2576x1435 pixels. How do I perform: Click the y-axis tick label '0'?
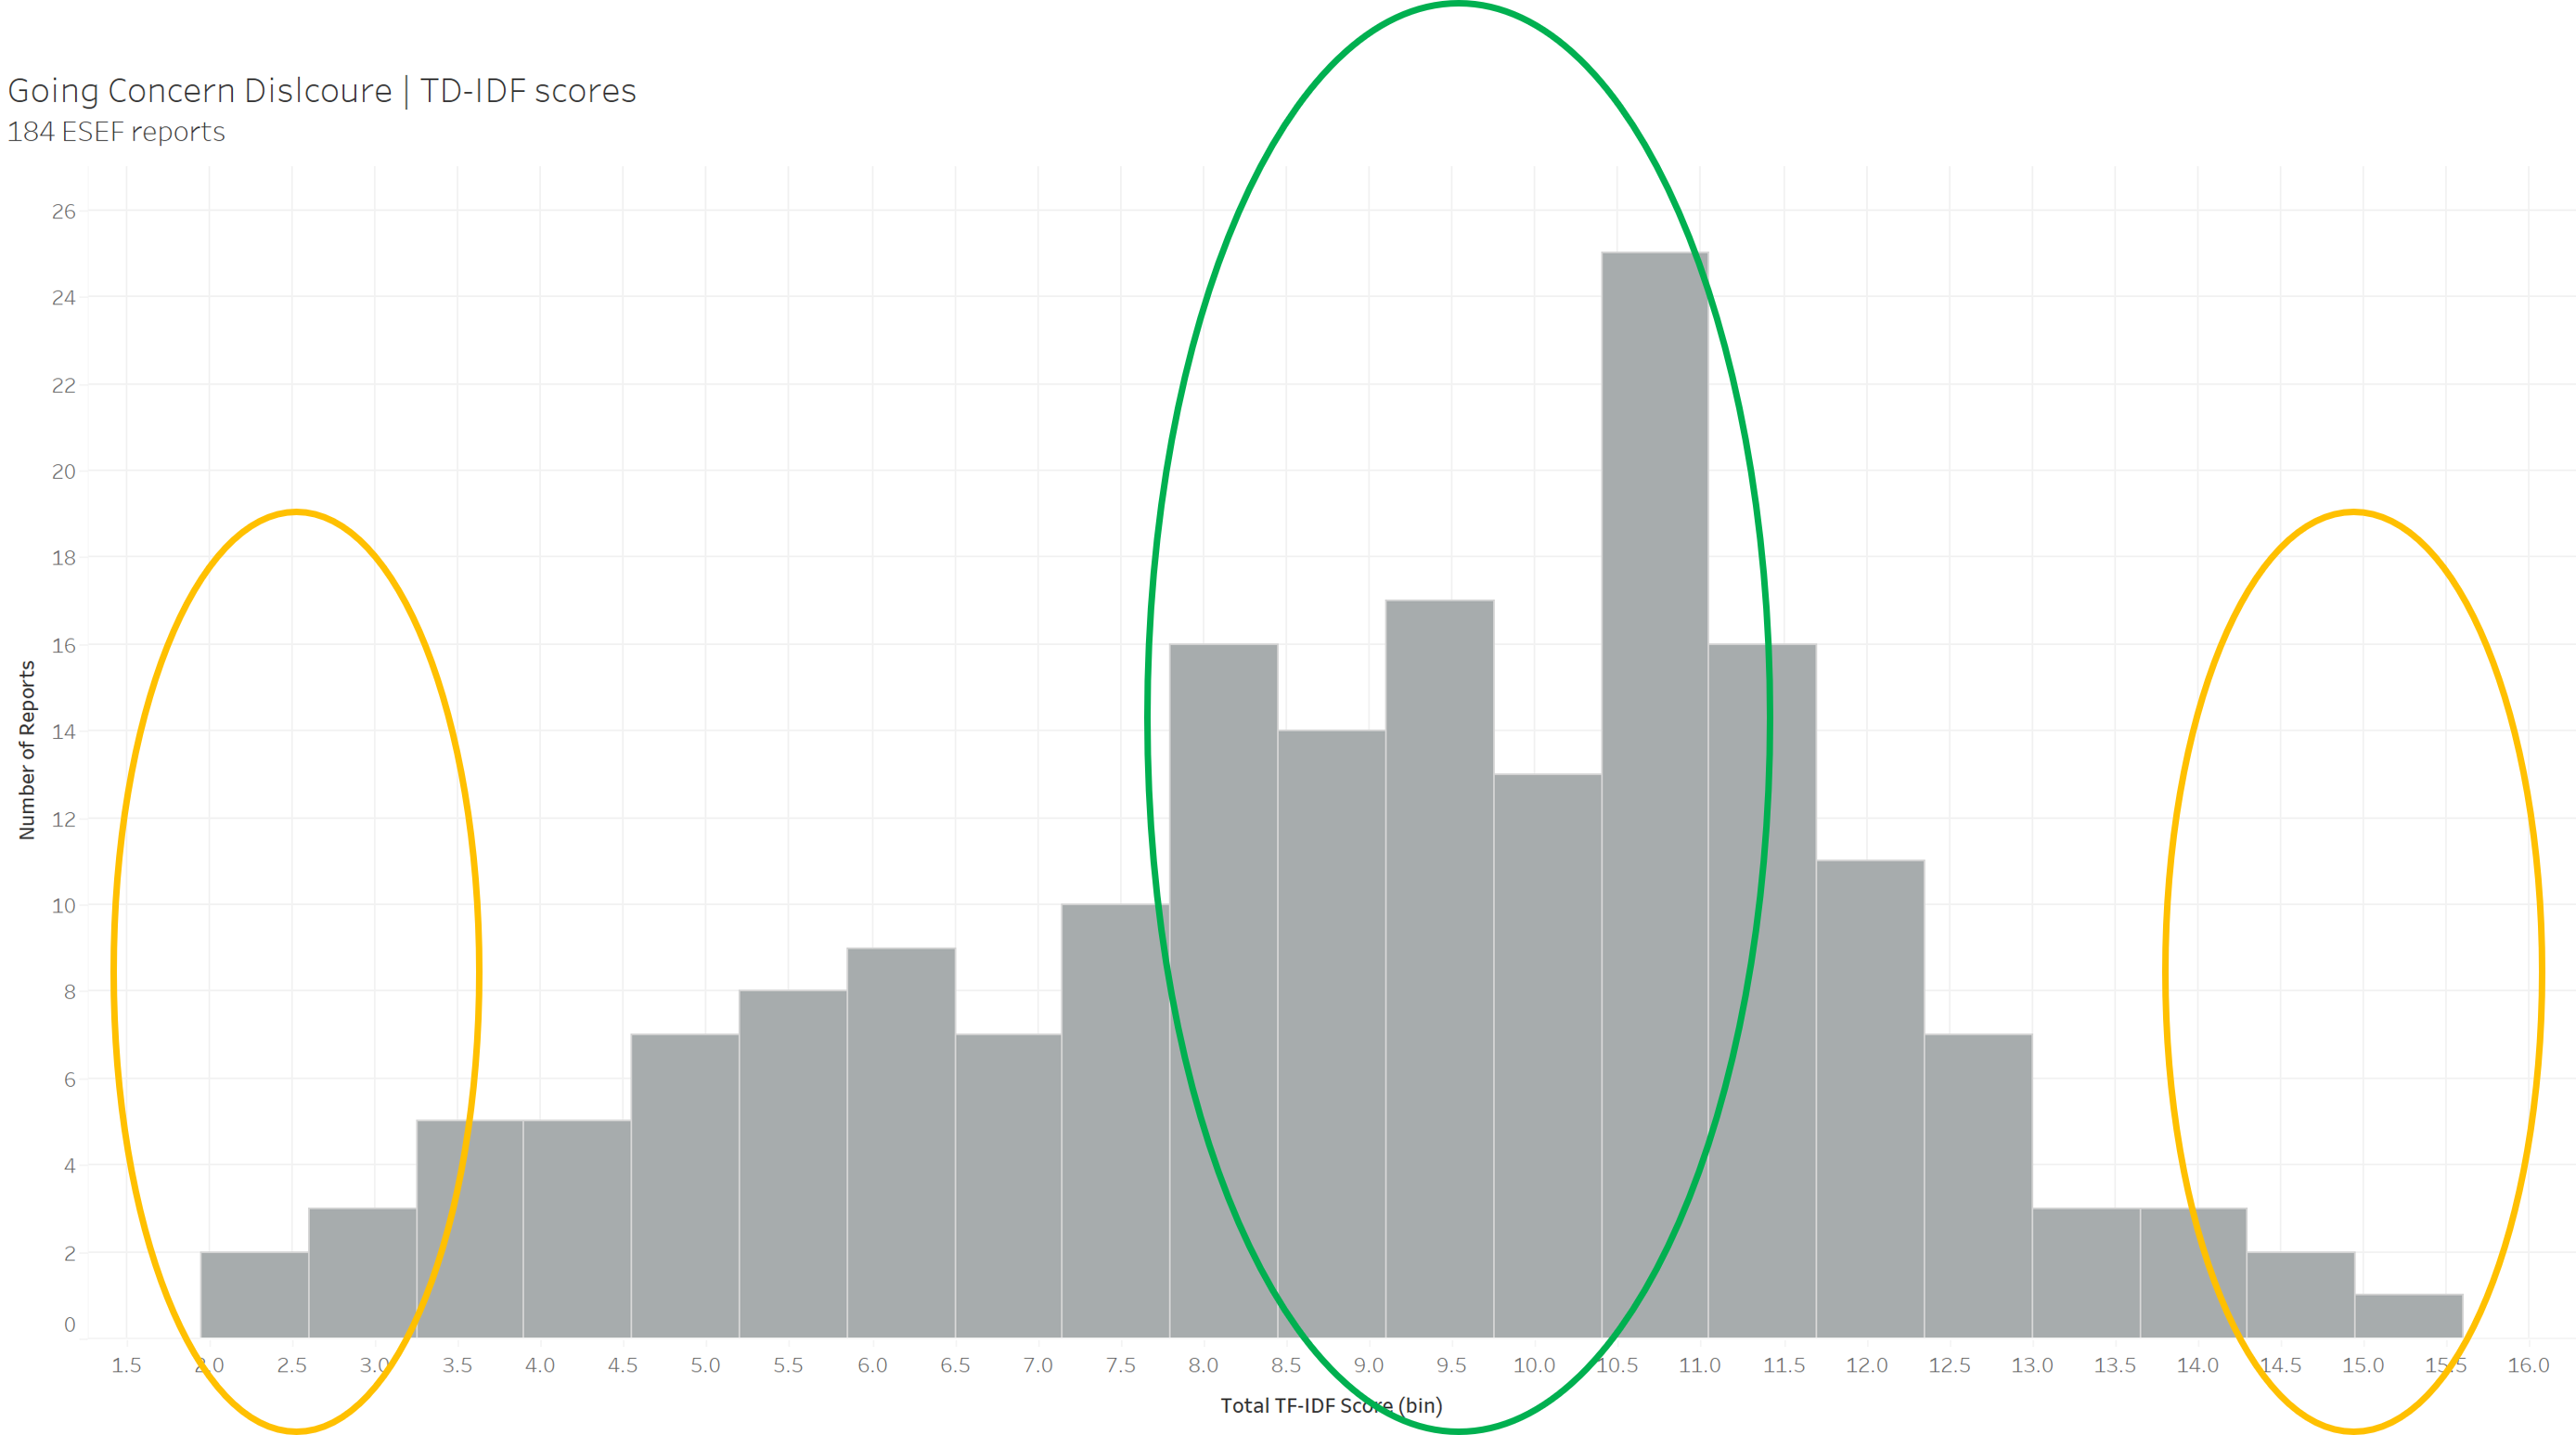coord(70,1324)
